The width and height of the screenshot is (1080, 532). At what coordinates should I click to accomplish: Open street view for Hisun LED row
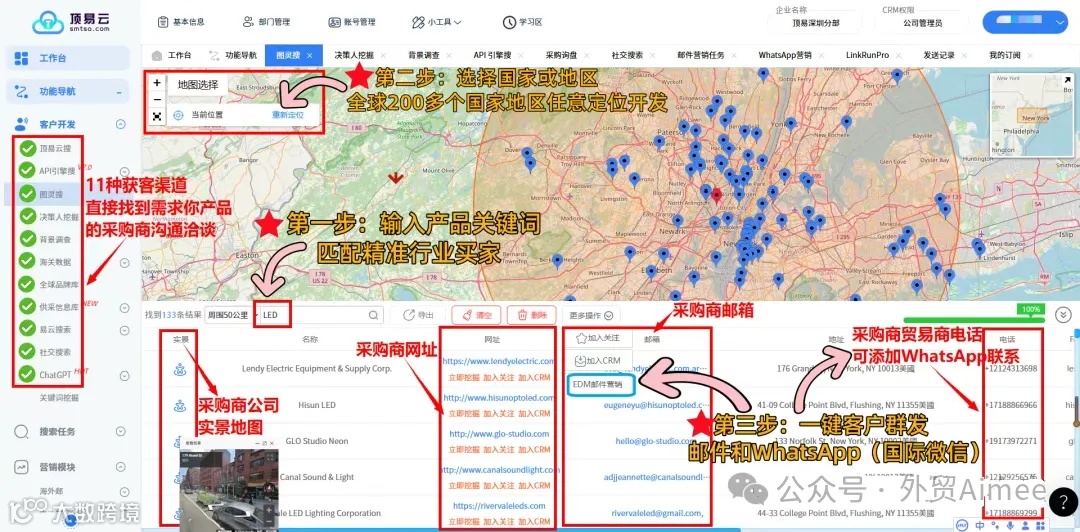(180, 405)
